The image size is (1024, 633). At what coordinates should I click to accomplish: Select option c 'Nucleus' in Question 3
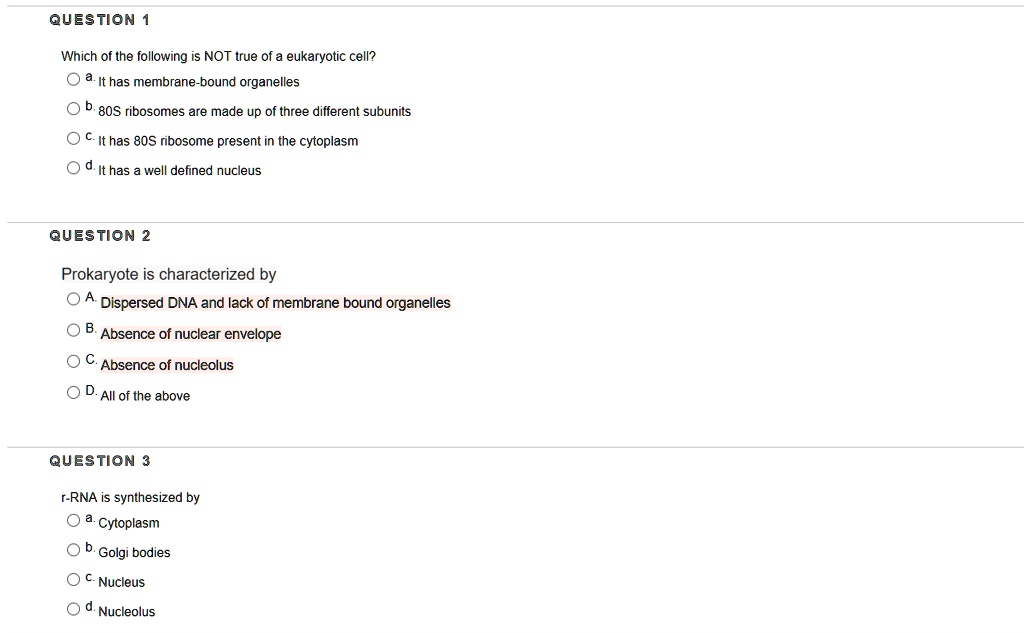tap(73, 579)
